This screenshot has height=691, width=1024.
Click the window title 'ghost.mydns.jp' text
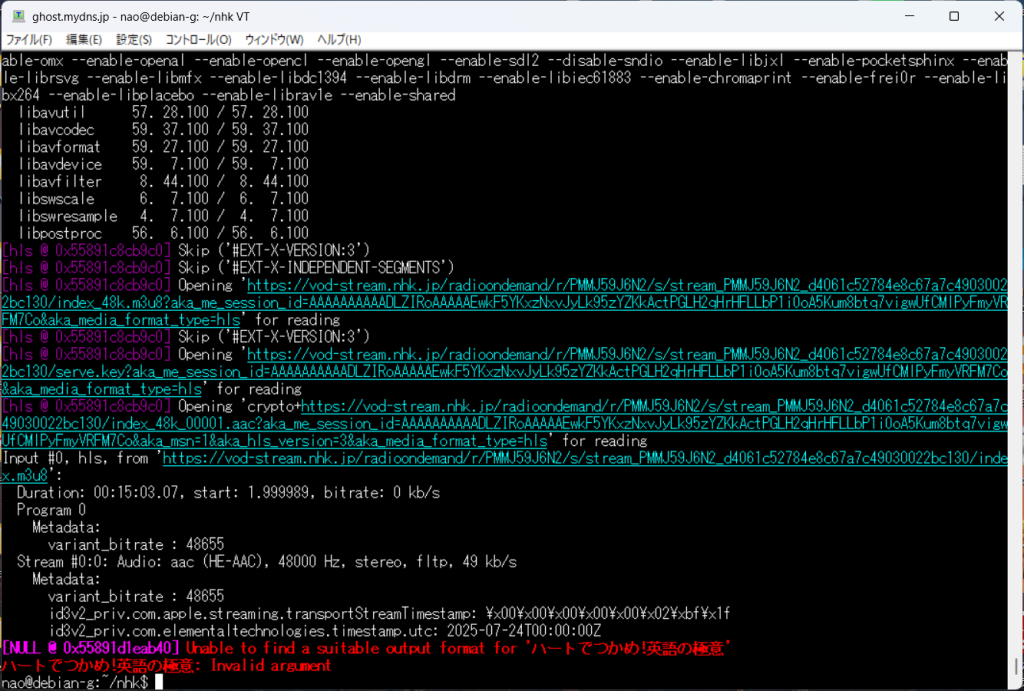[x=71, y=16]
